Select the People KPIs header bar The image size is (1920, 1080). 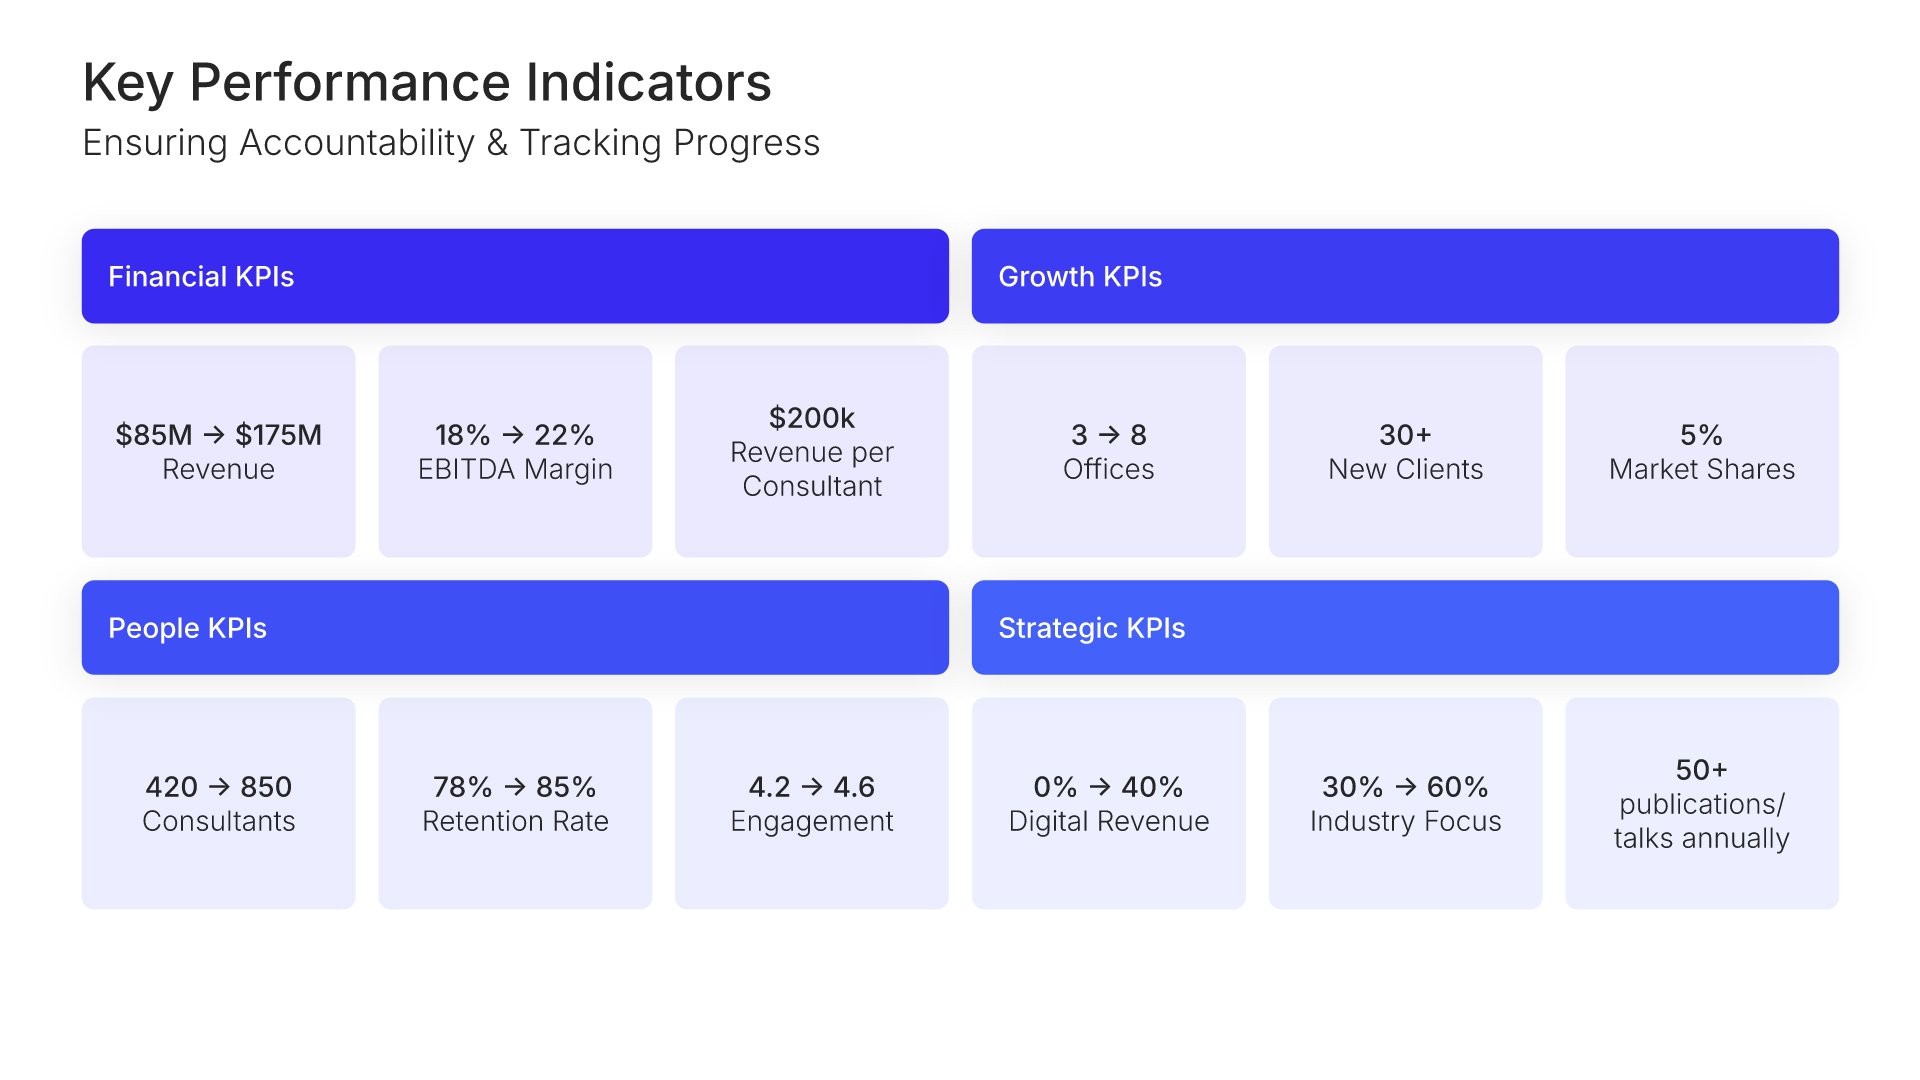point(515,628)
